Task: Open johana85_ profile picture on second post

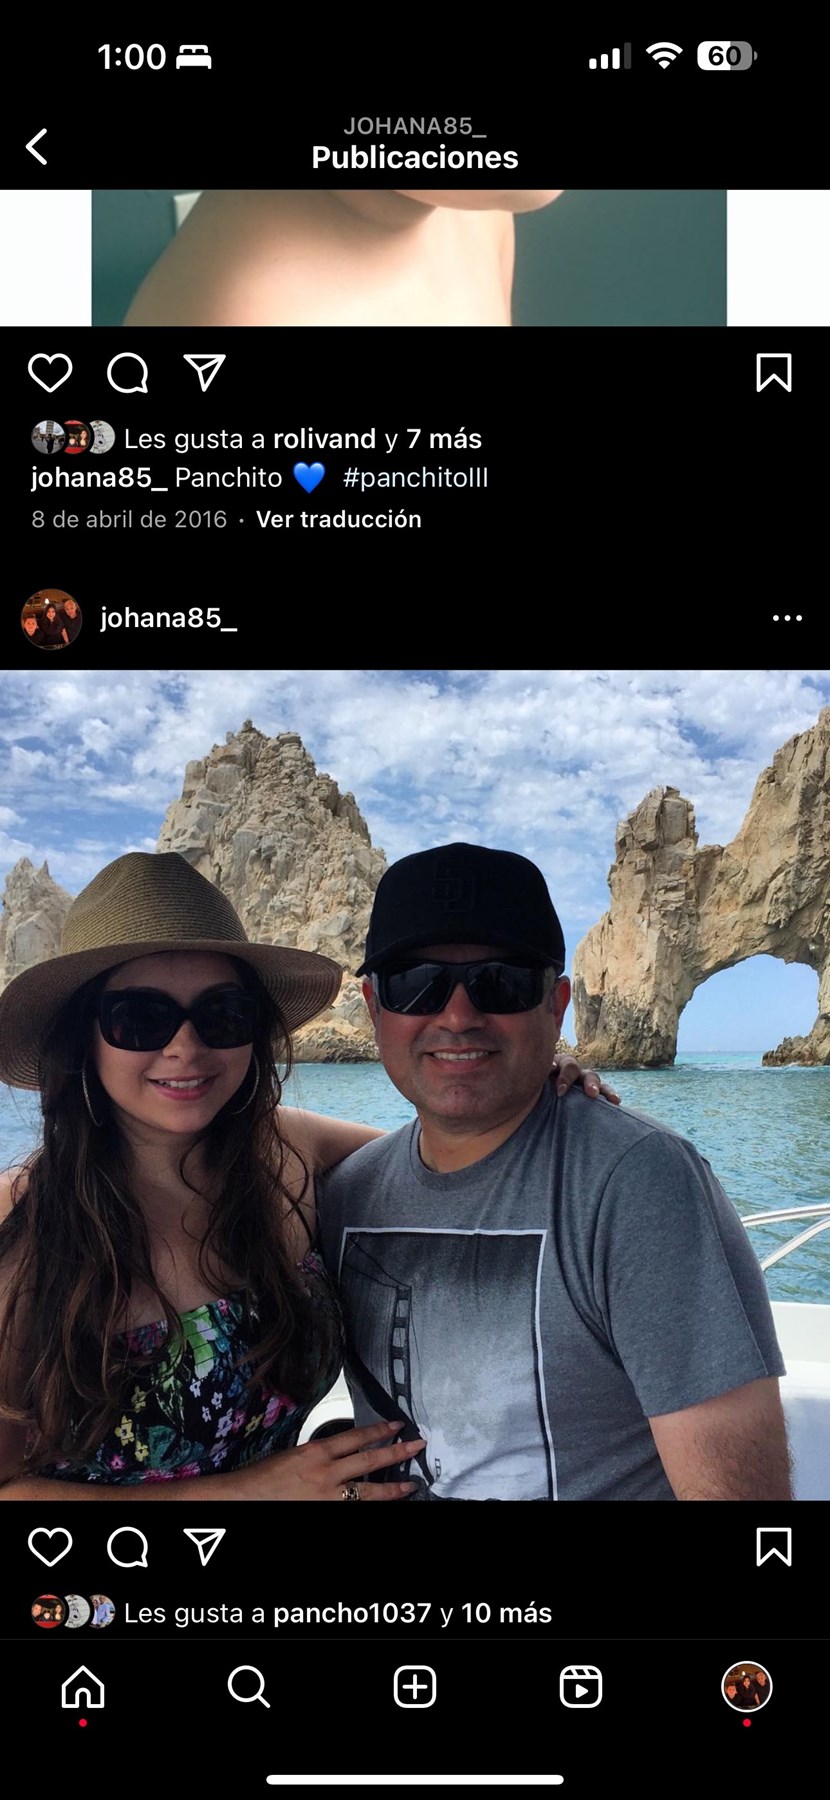Action: coord(51,619)
